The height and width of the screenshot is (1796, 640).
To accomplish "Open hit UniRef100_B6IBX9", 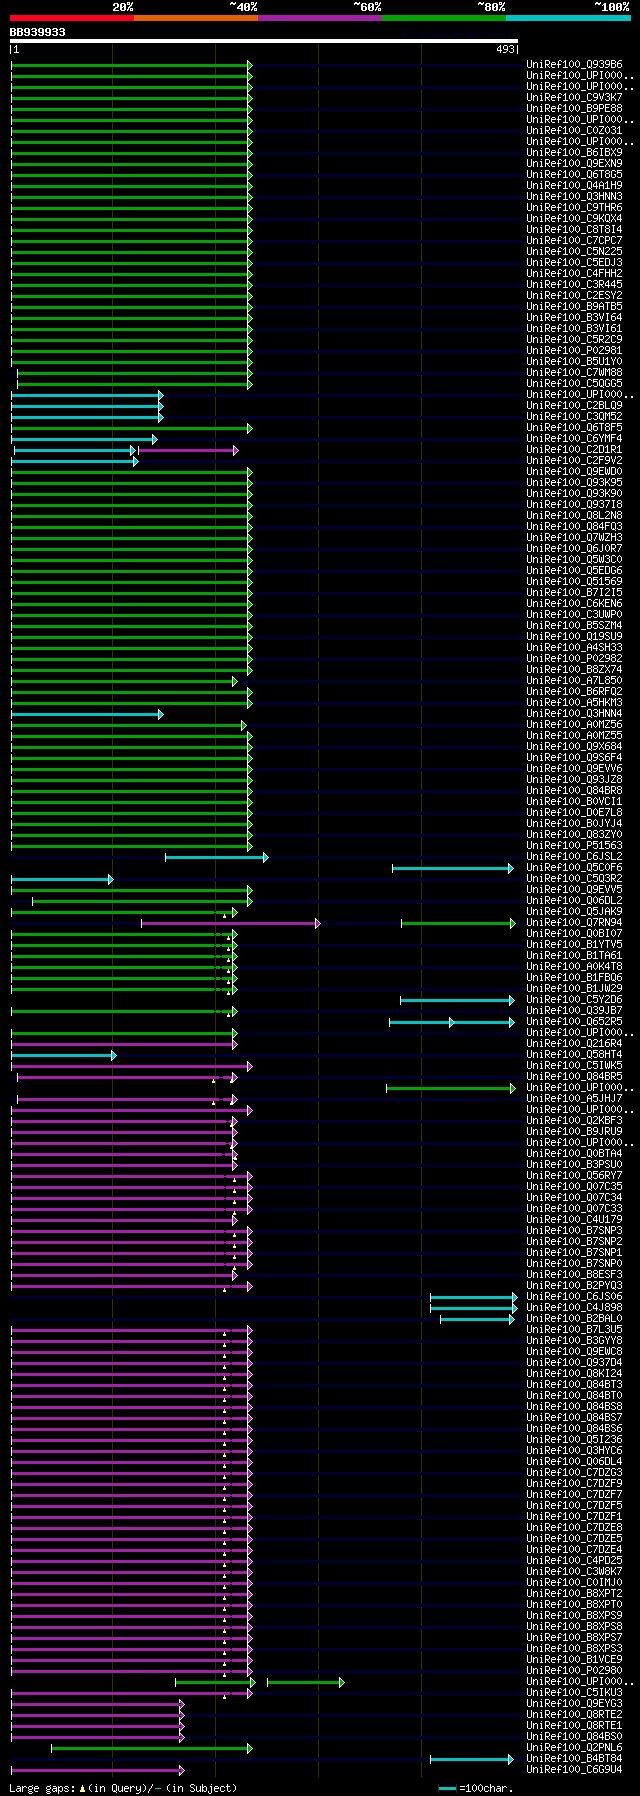I will click(574, 153).
